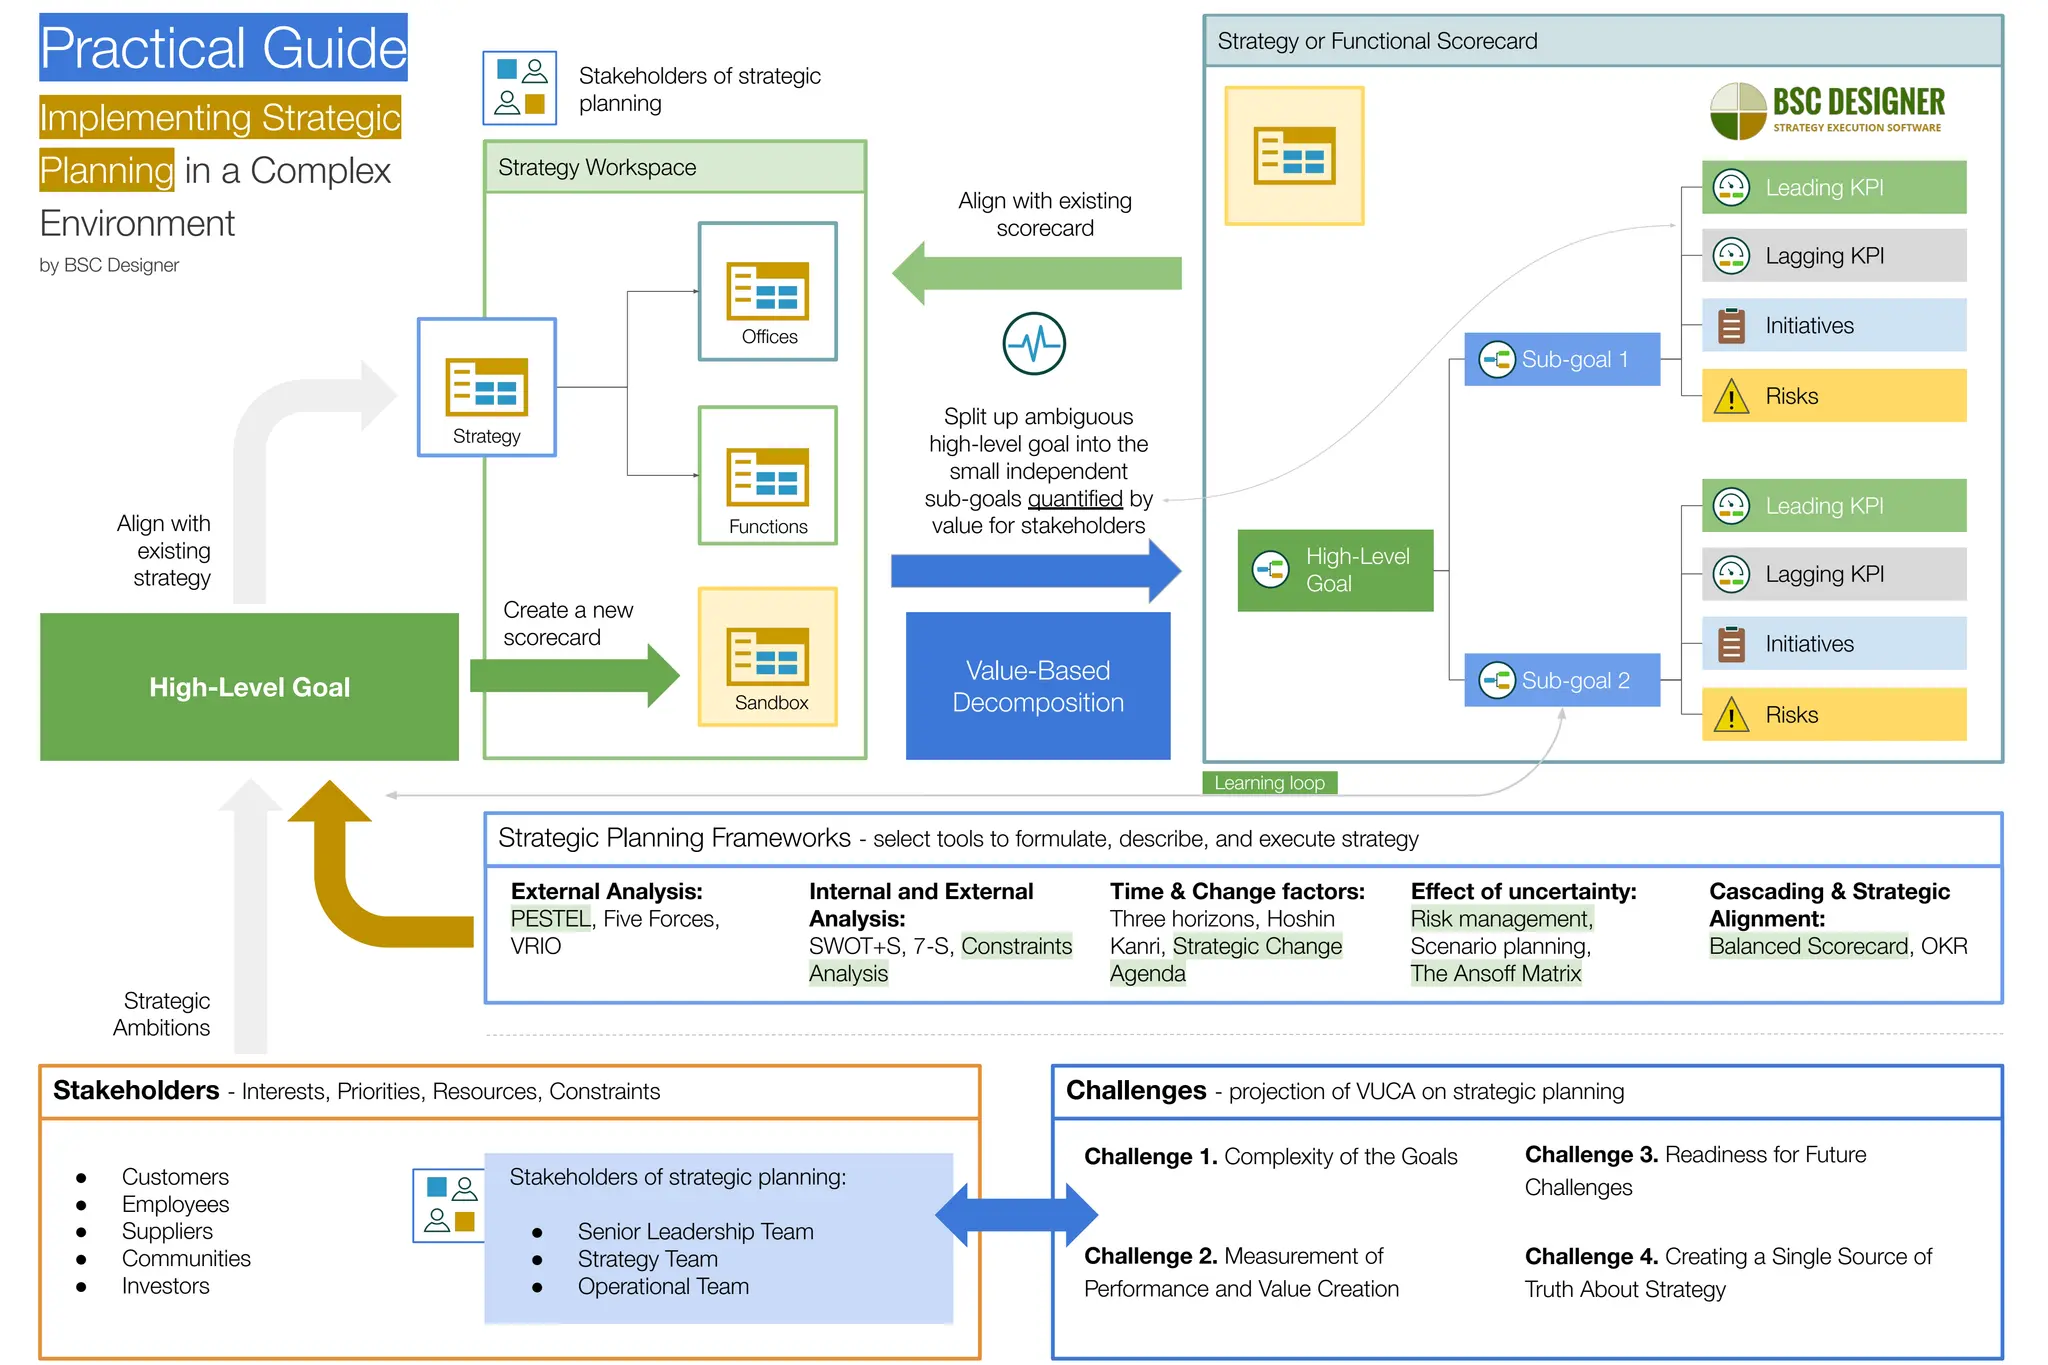Image resolution: width=2048 pixels, height=1365 pixels.
Task: Open the Balanced Scorecard highlighted link
Action: click(x=1808, y=946)
